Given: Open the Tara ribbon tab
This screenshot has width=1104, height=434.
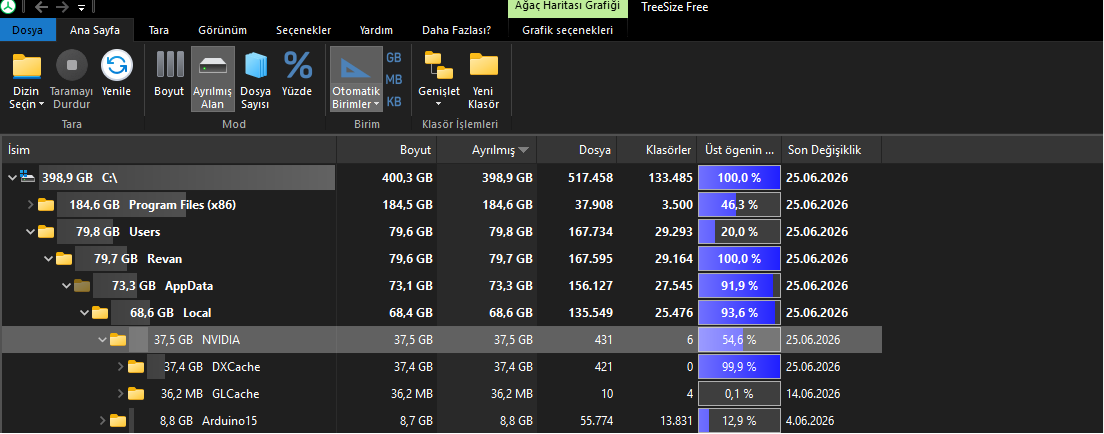Looking at the screenshot, I should tap(158, 30).
